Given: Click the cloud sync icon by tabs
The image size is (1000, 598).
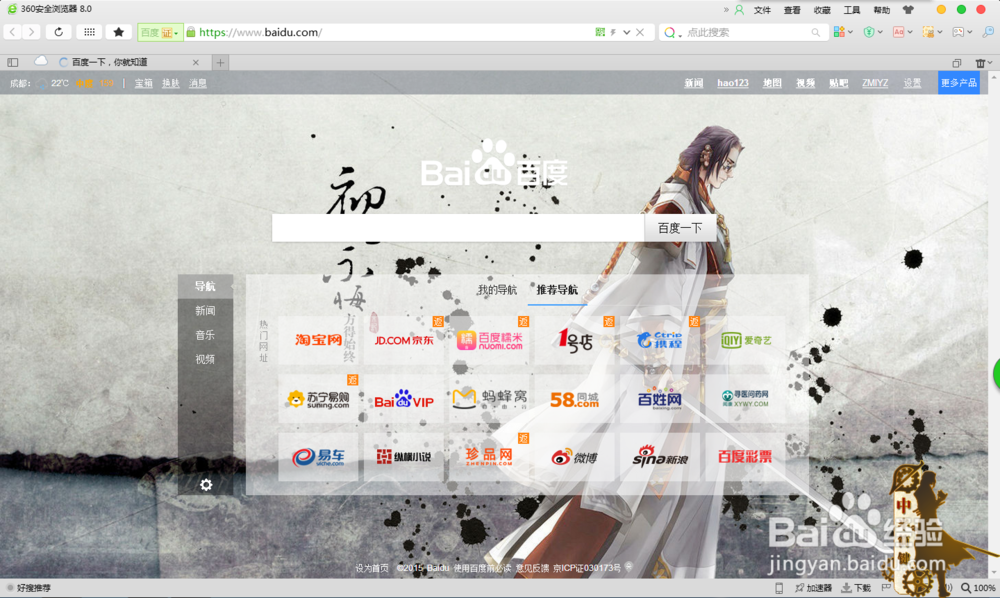Looking at the screenshot, I should (x=41, y=61).
